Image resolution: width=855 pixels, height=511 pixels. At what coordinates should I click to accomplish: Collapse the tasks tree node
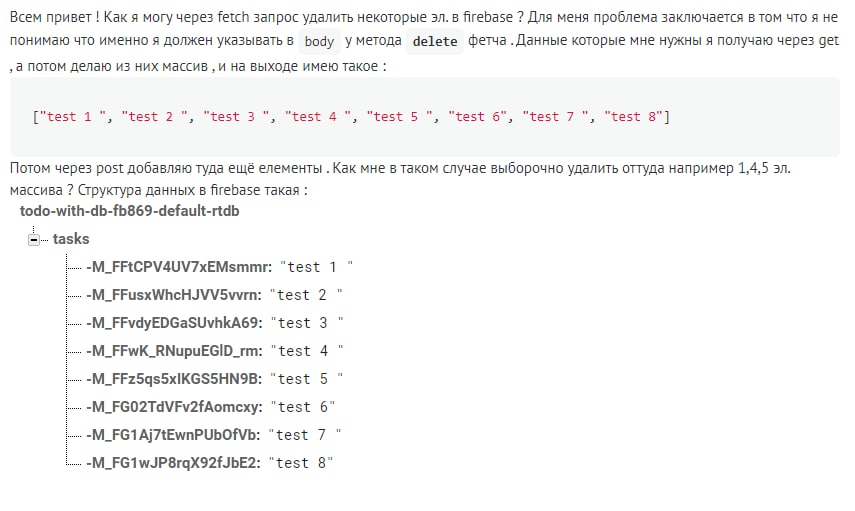point(34,239)
